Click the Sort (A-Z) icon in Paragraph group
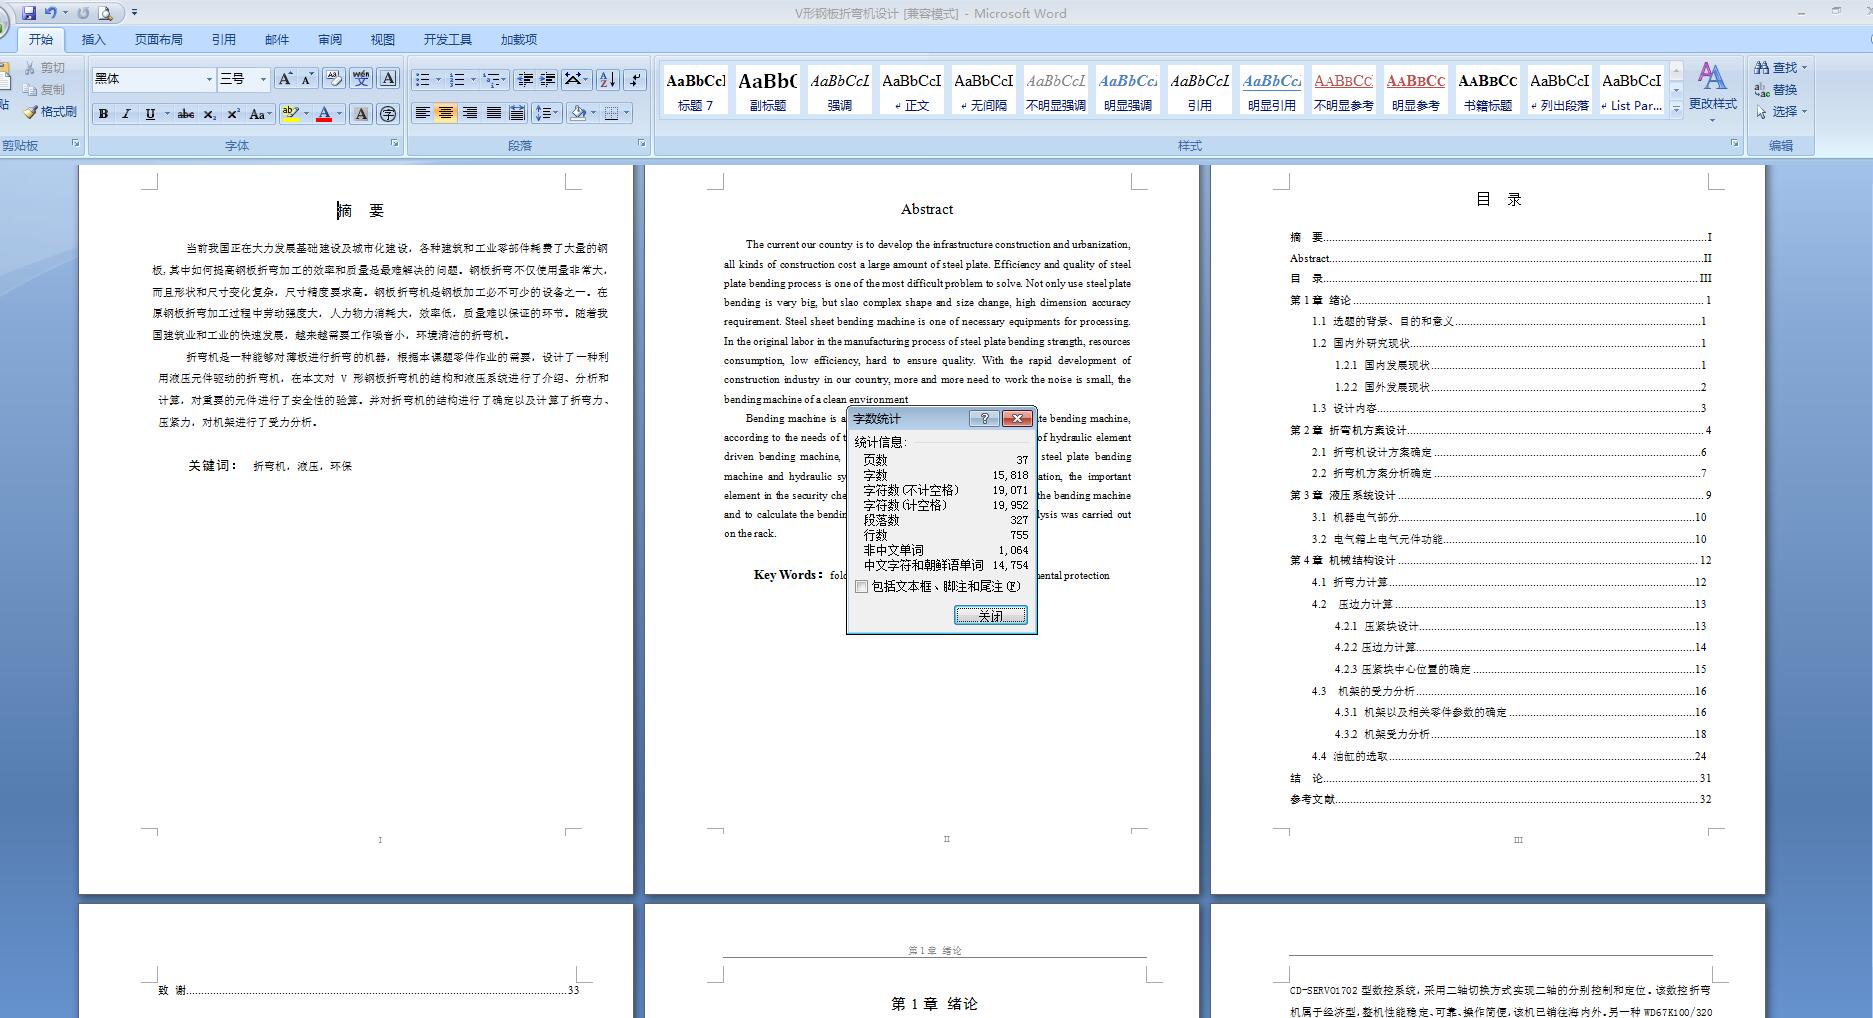Screen dimensions: 1873x1018 [606, 78]
